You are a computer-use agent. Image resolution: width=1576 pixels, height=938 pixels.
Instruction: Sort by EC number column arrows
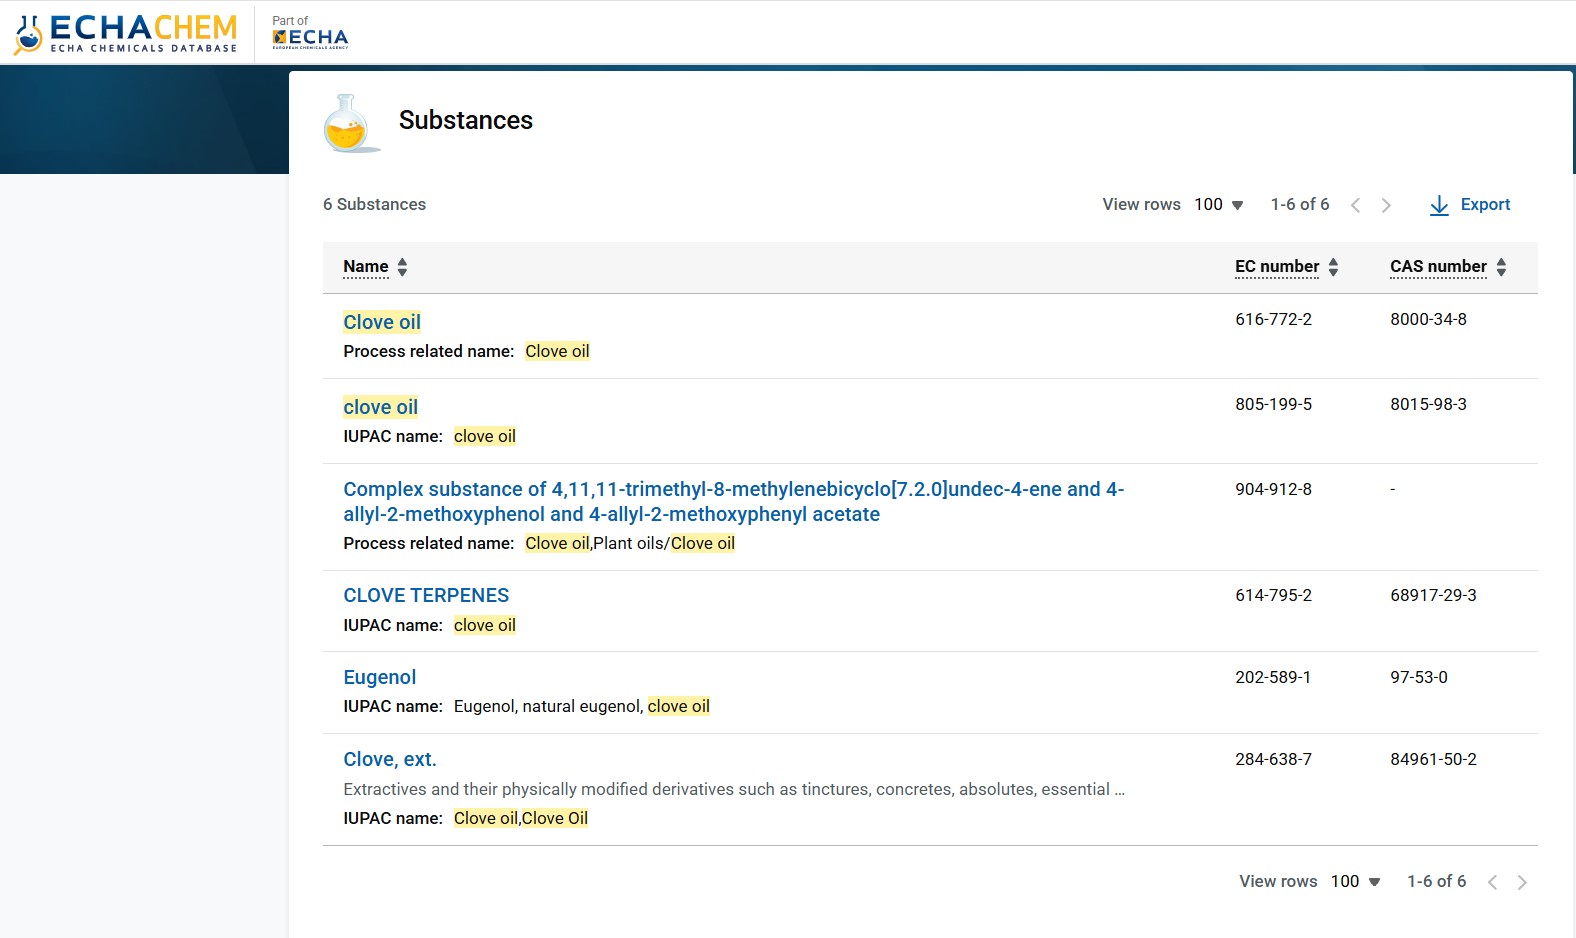[1333, 267]
